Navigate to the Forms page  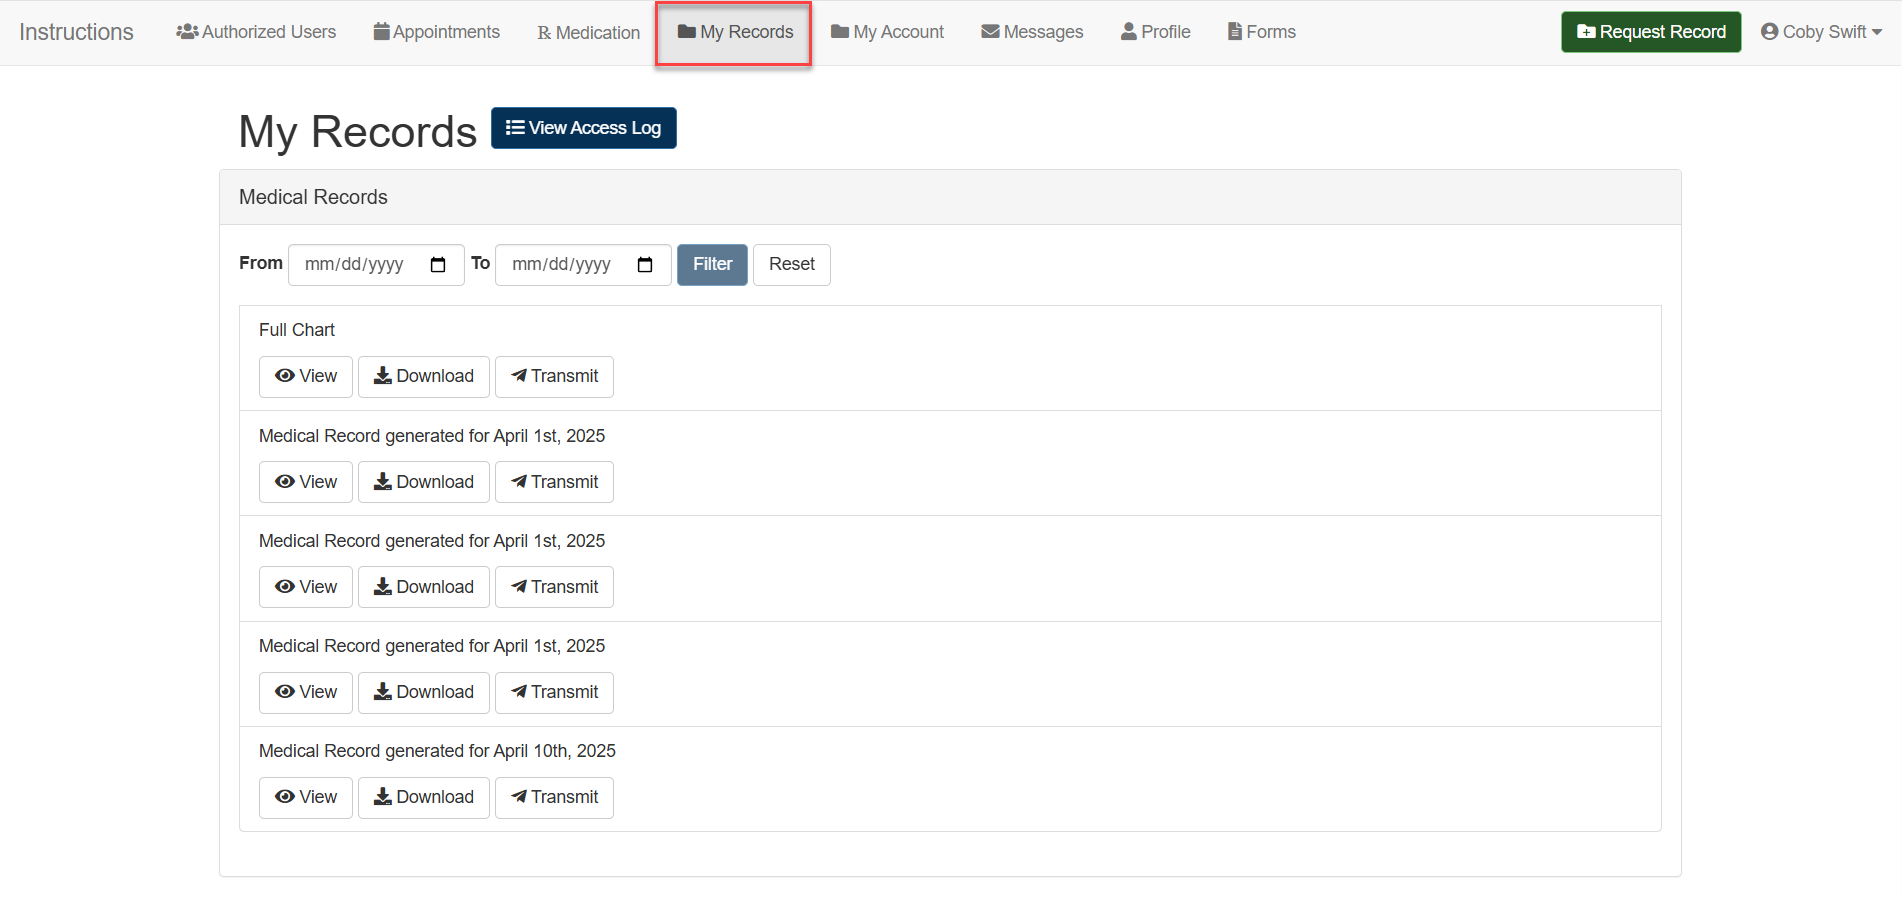[1261, 32]
